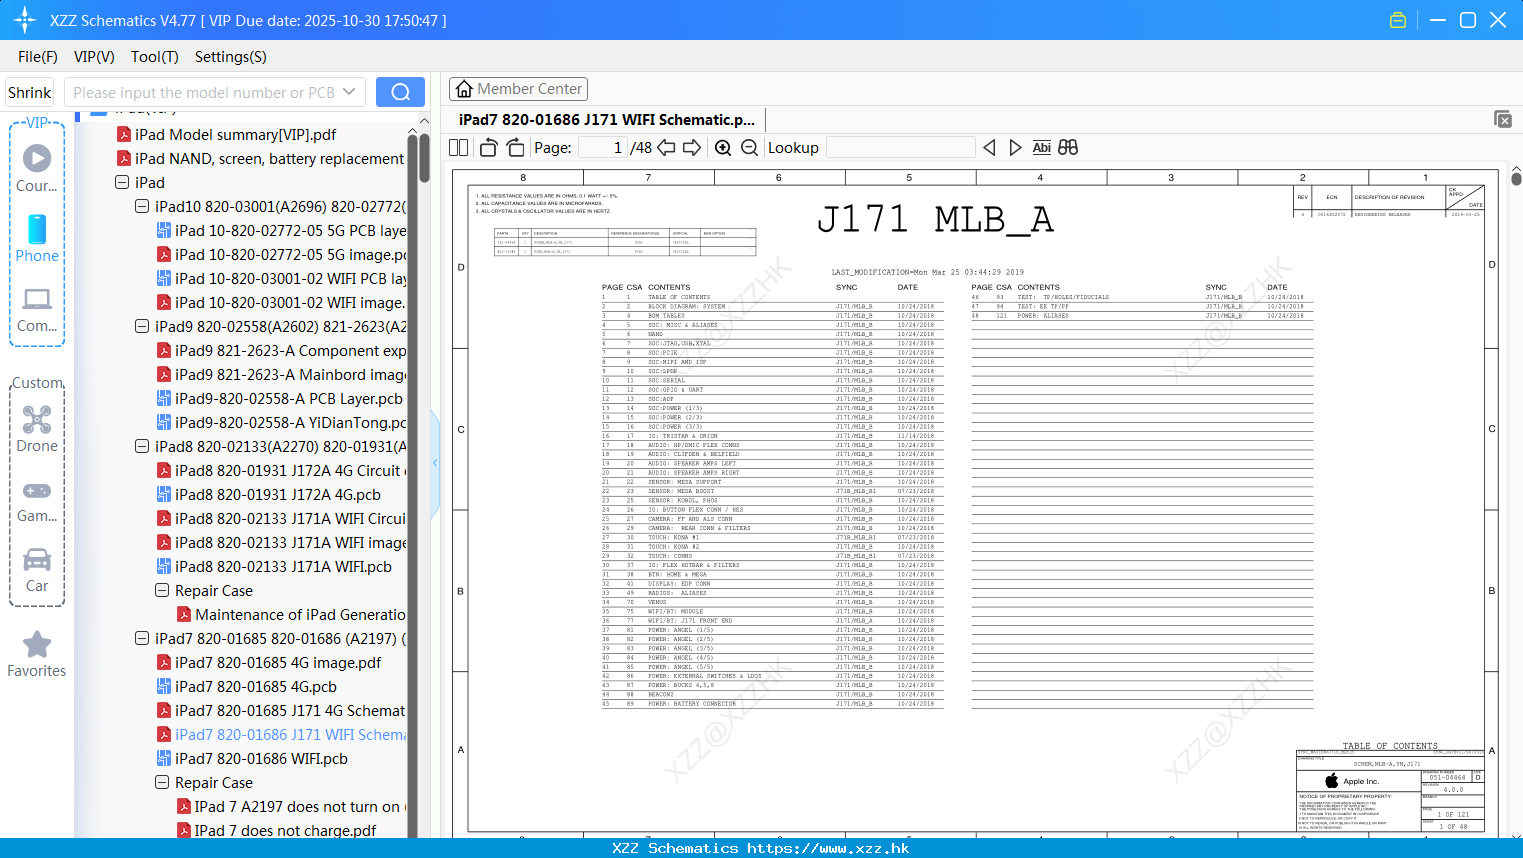Click the binoculars search icon
1523x858 pixels.
coord(1068,147)
